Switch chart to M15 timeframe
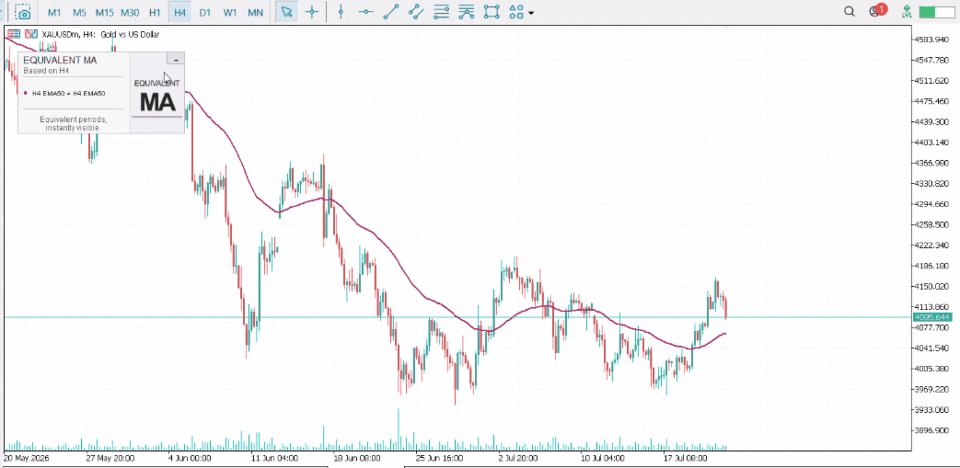Screen dimensions: 960x468 104,12
